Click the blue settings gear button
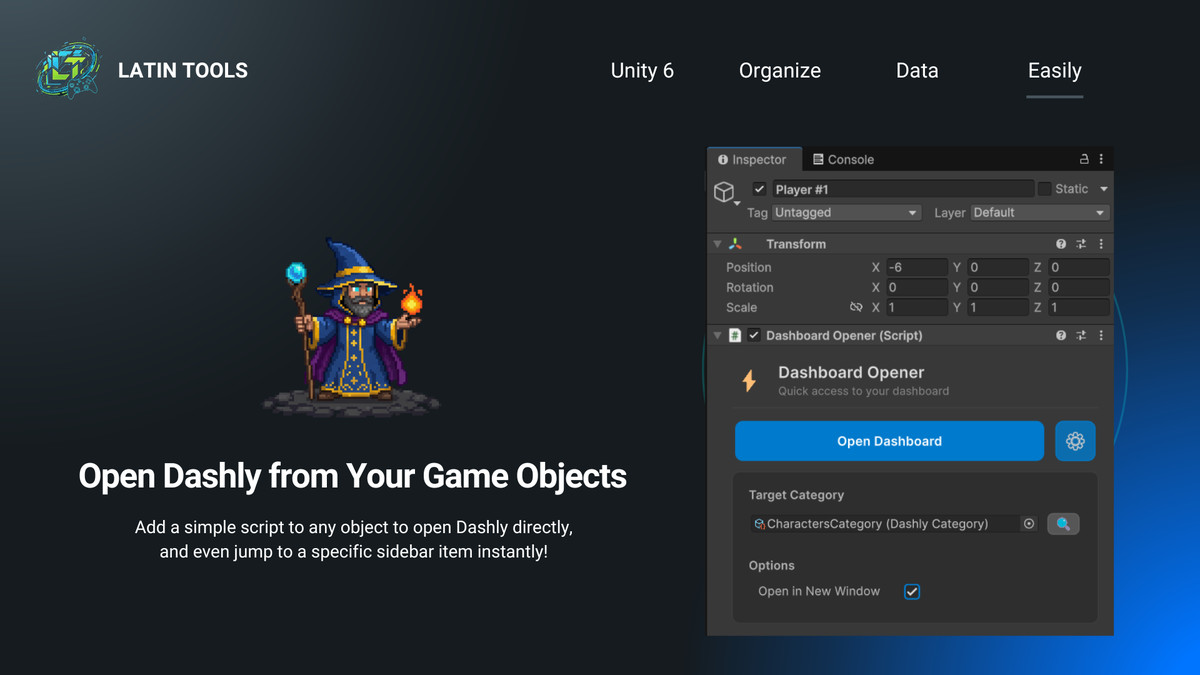The image size is (1200, 675). click(x=1075, y=441)
